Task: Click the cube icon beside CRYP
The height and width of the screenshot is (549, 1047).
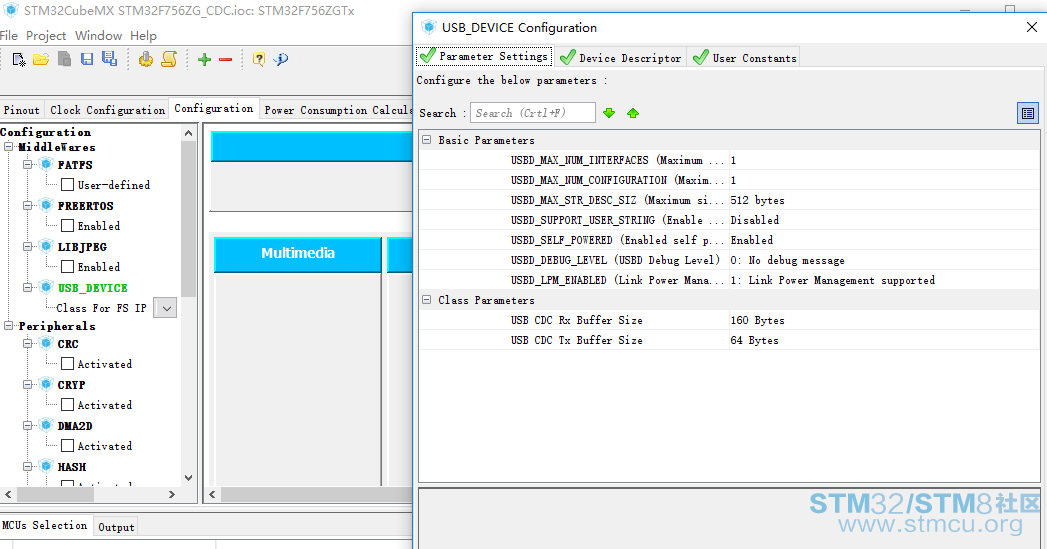Action: 46,384
